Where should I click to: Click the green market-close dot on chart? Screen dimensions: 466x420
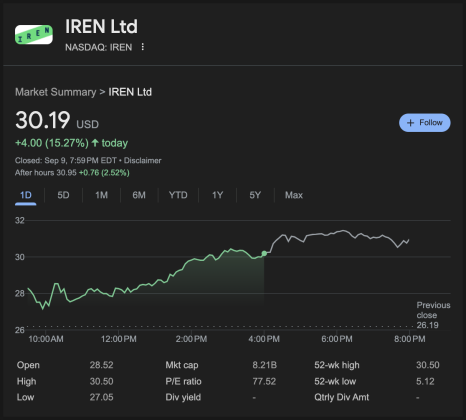pos(264,254)
